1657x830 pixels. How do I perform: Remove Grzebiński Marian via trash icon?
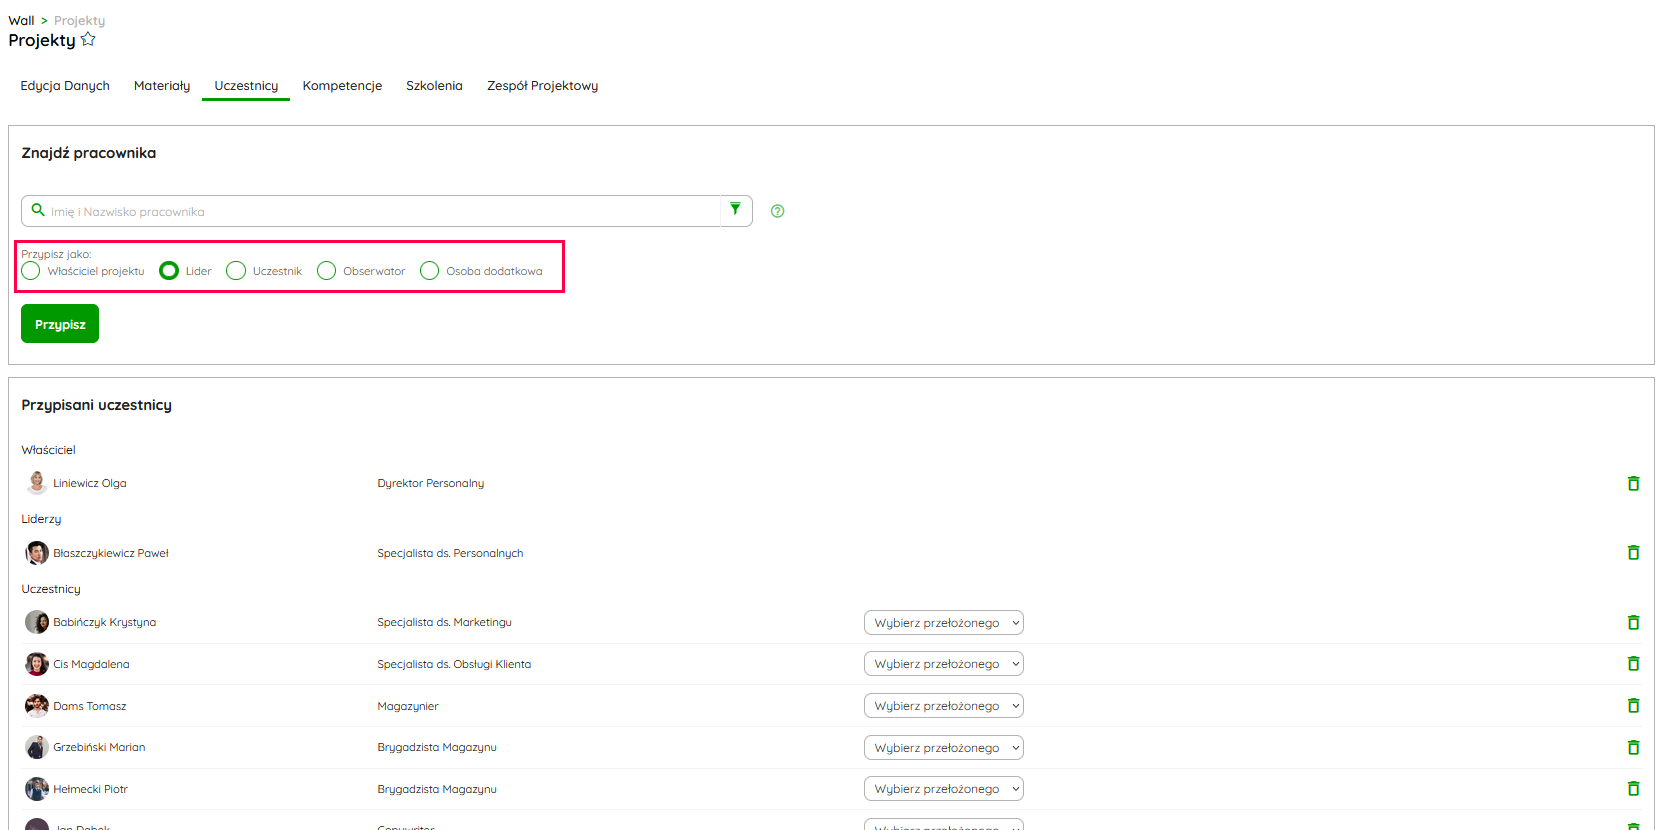1633,747
